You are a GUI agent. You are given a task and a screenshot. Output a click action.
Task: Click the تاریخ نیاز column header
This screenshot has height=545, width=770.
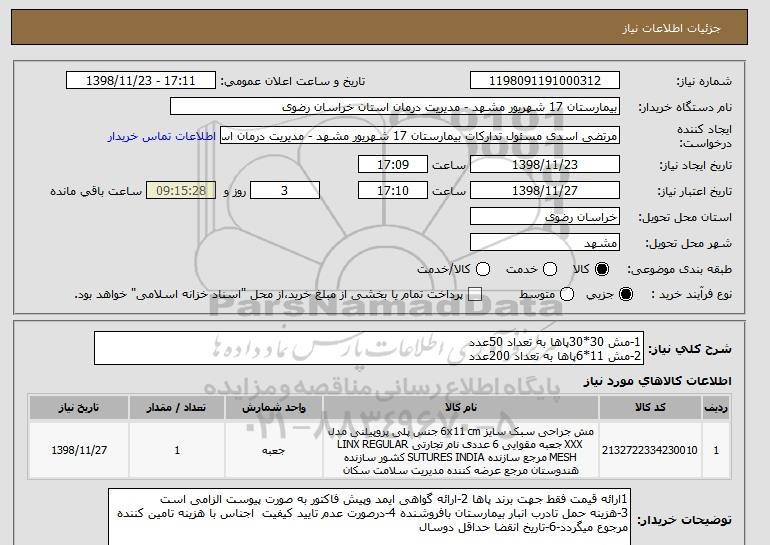tap(79, 408)
